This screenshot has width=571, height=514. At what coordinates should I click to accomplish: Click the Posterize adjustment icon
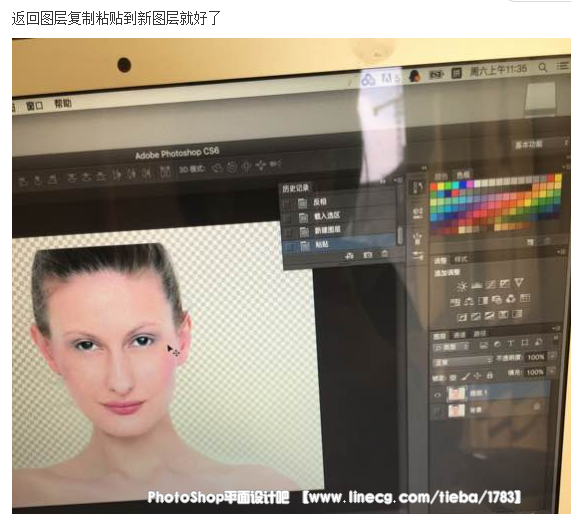point(476,317)
